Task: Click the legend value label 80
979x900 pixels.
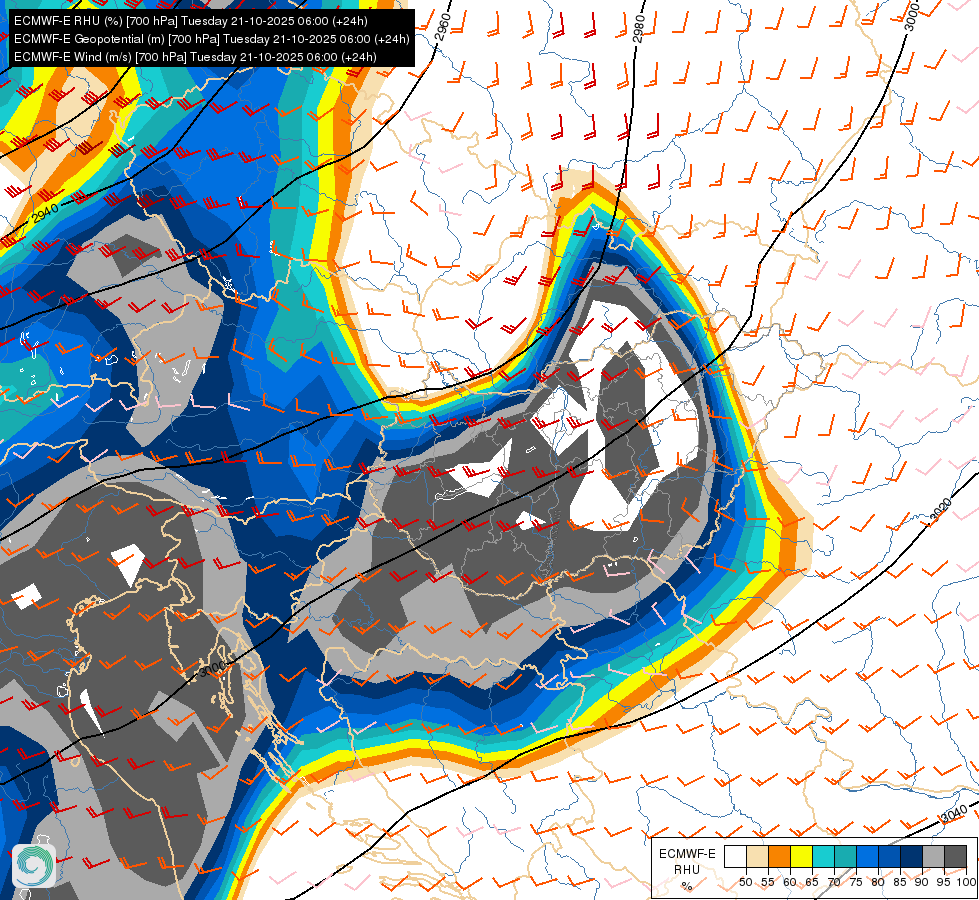Action: pyautogui.click(x=878, y=882)
